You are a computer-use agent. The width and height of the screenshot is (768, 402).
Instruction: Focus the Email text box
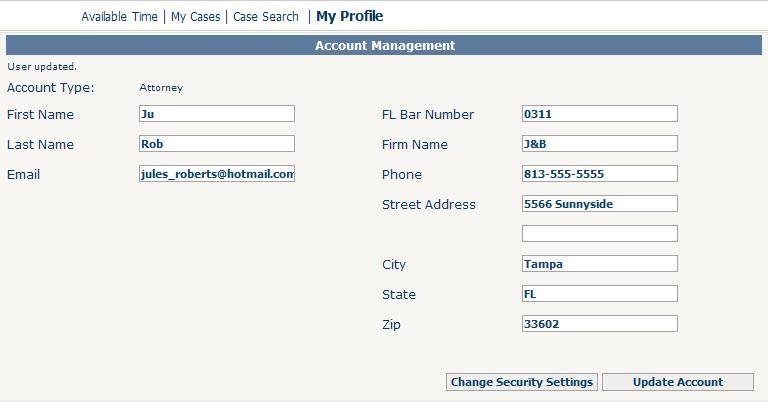click(217, 174)
